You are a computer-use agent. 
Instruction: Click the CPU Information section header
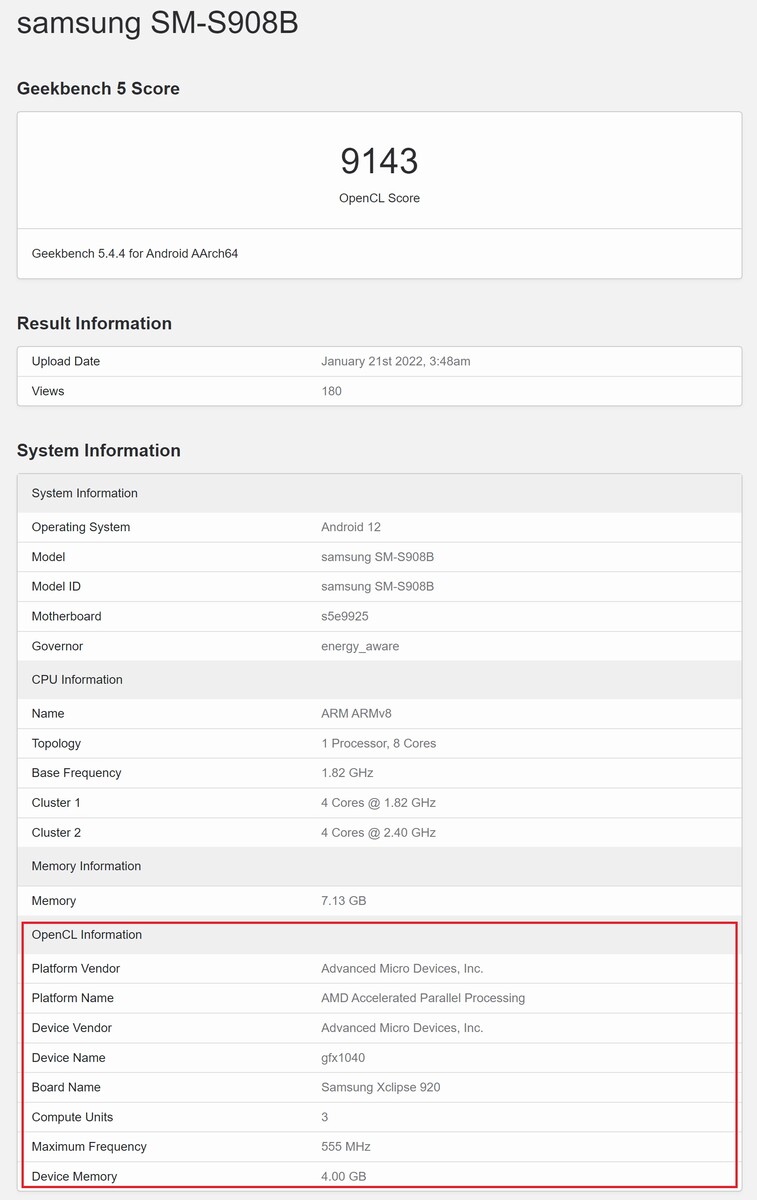(x=379, y=680)
